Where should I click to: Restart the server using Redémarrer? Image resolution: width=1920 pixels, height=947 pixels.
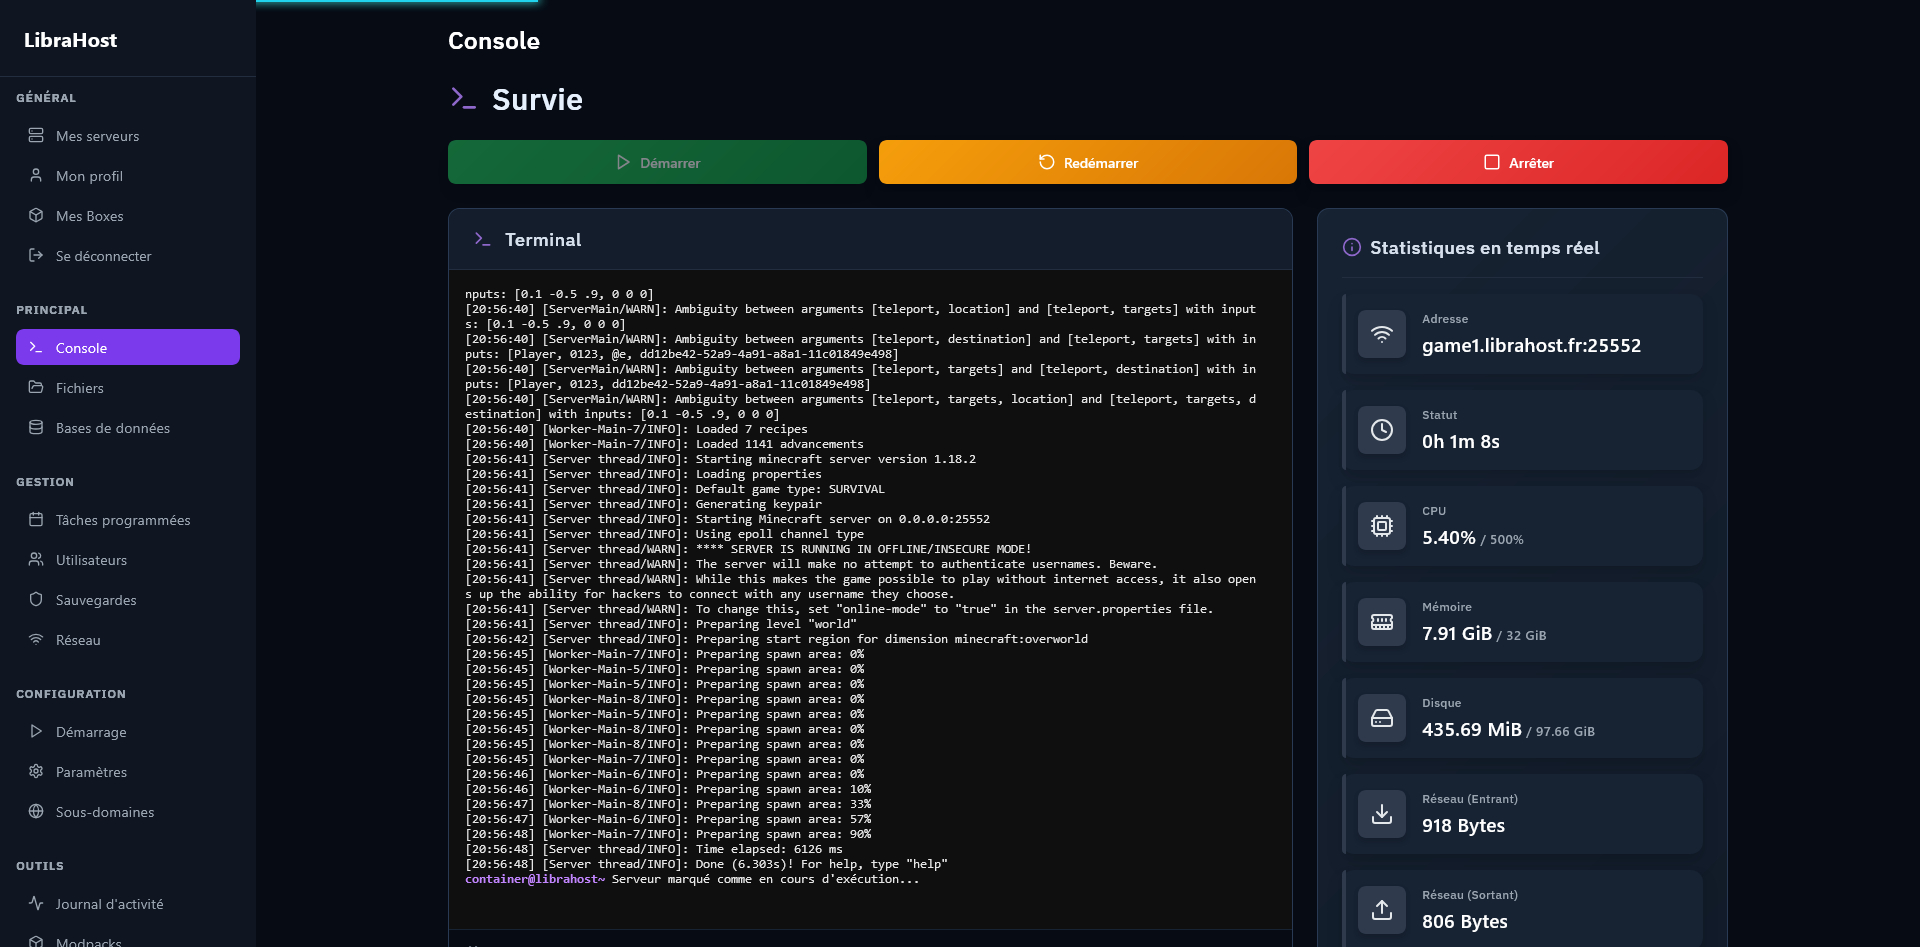pos(1087,162)
